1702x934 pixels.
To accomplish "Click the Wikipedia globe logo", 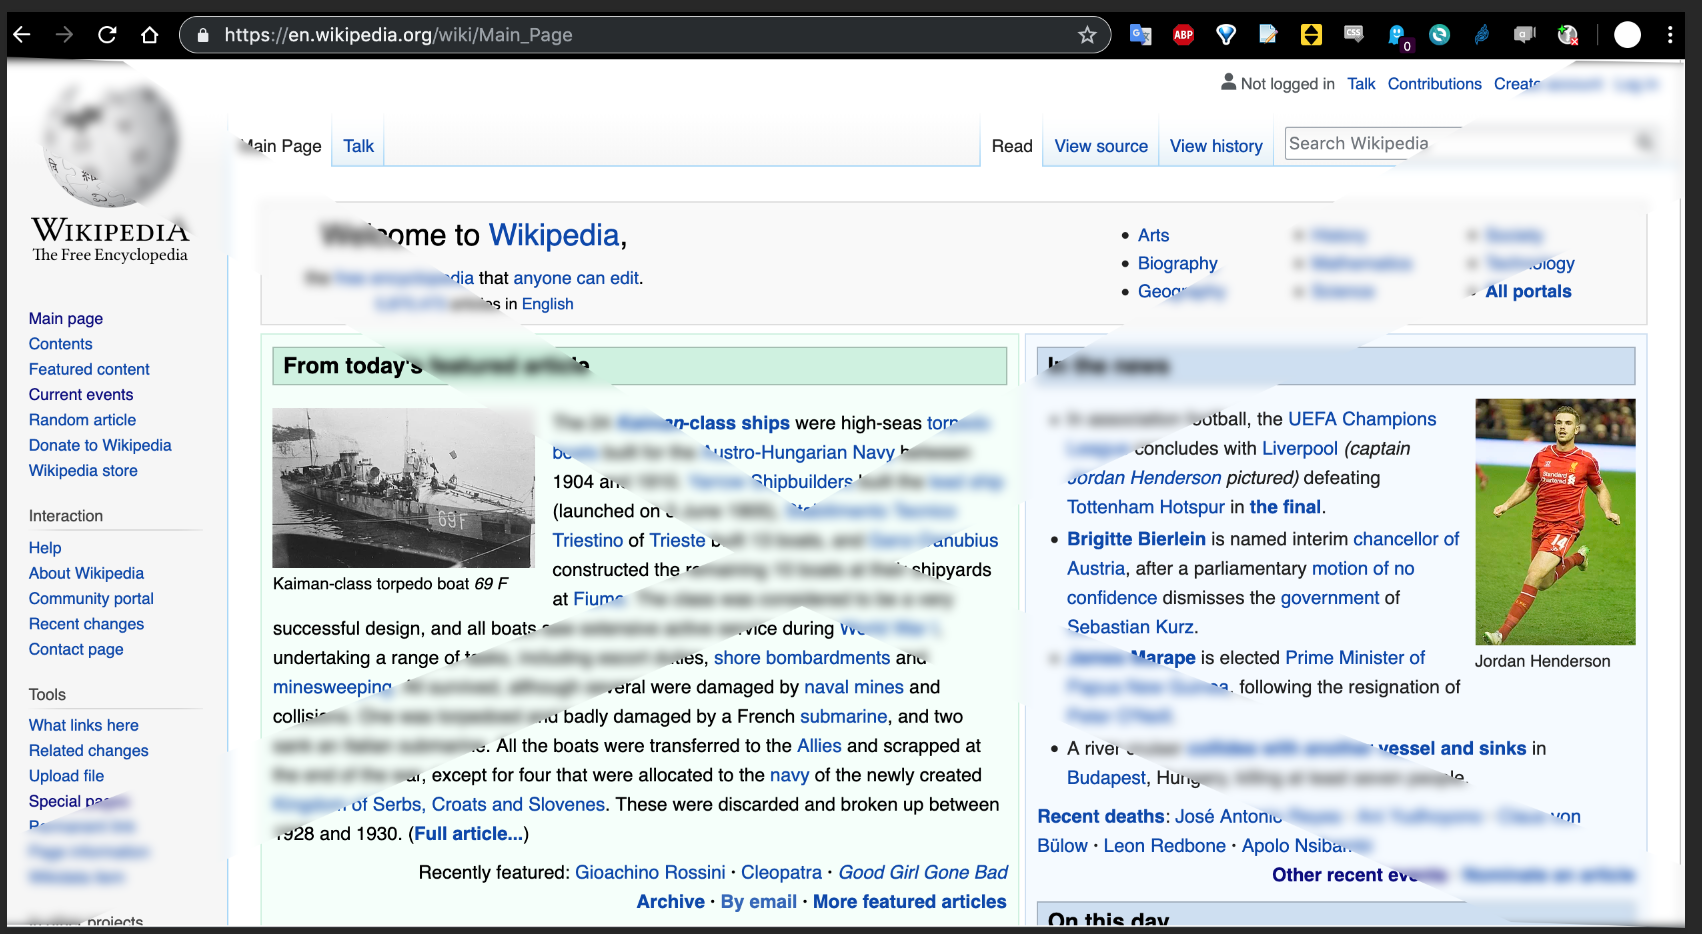I will (110, 145).
